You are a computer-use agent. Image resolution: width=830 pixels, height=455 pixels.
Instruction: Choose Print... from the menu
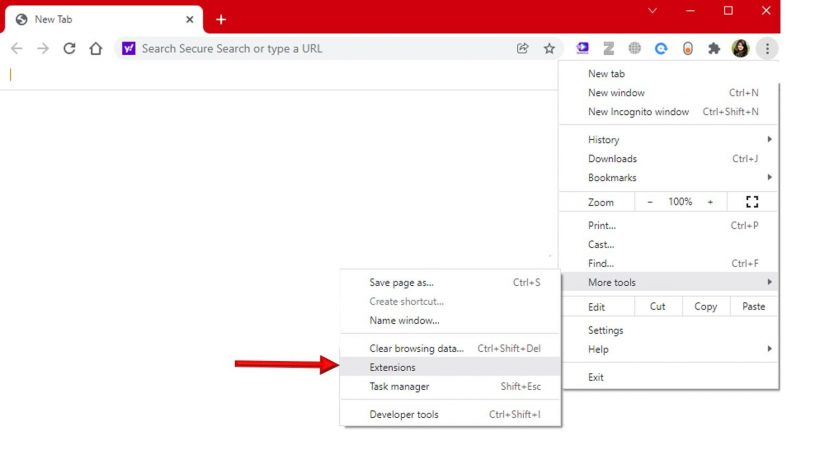pos(669,225)
